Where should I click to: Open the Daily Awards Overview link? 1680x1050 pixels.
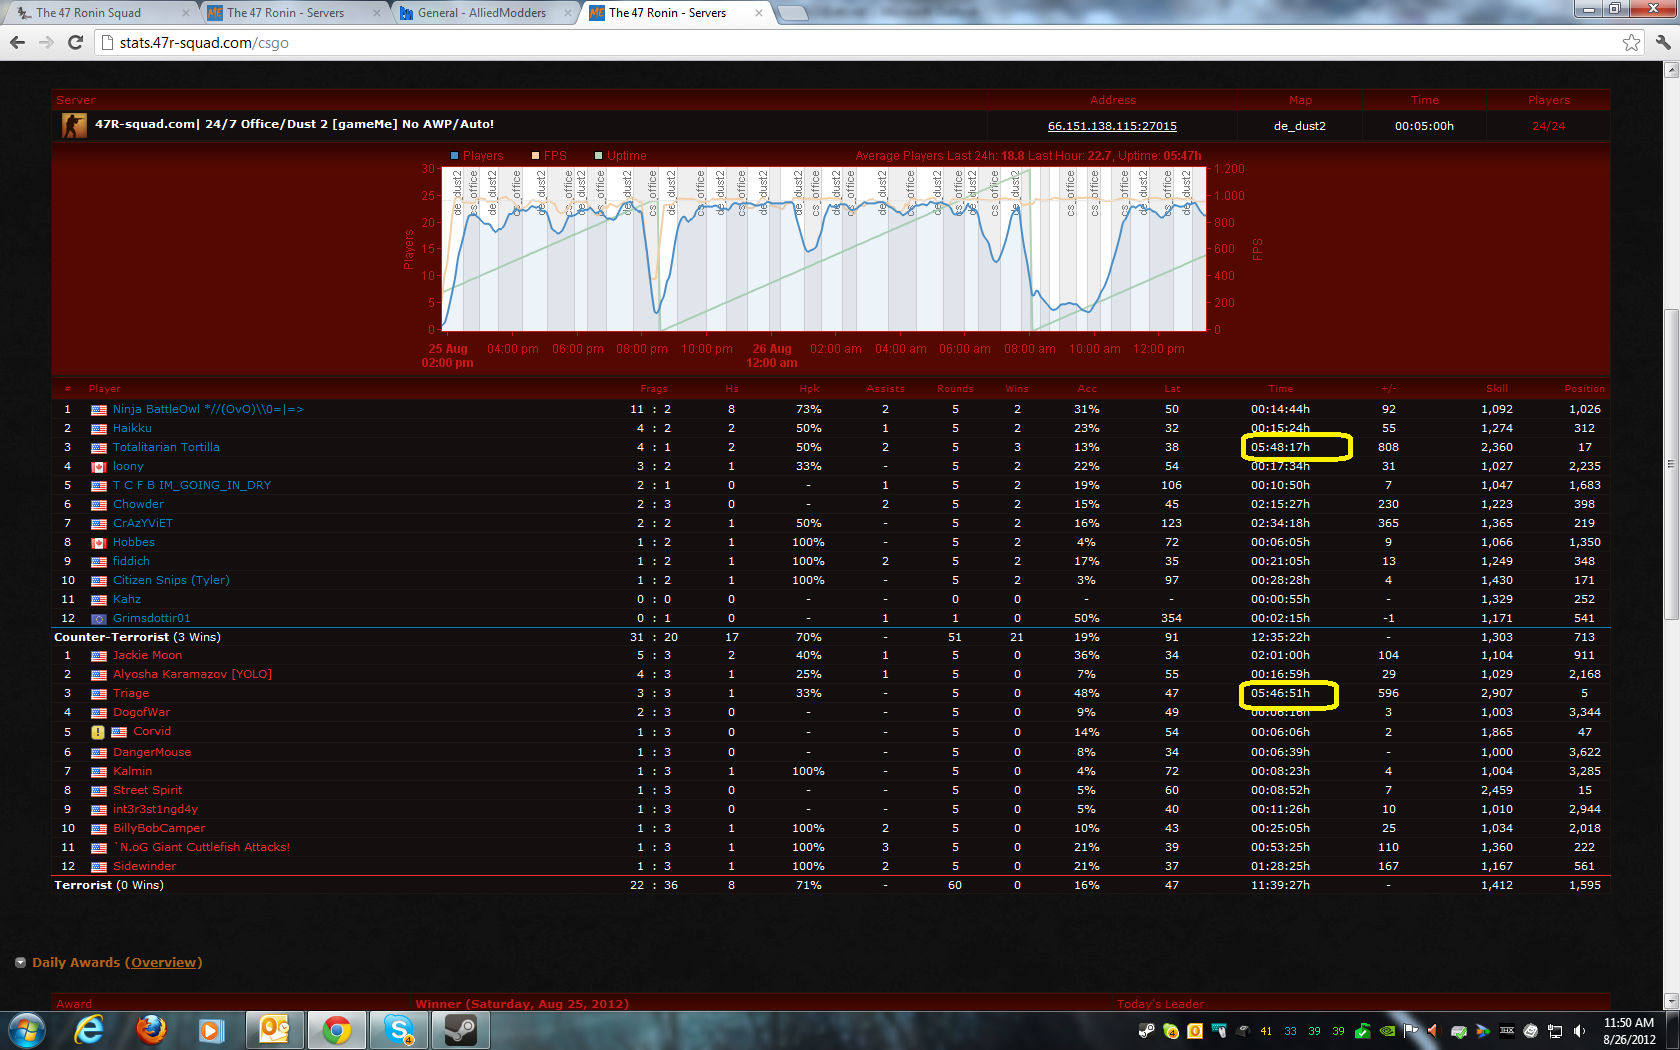point(164,963)
